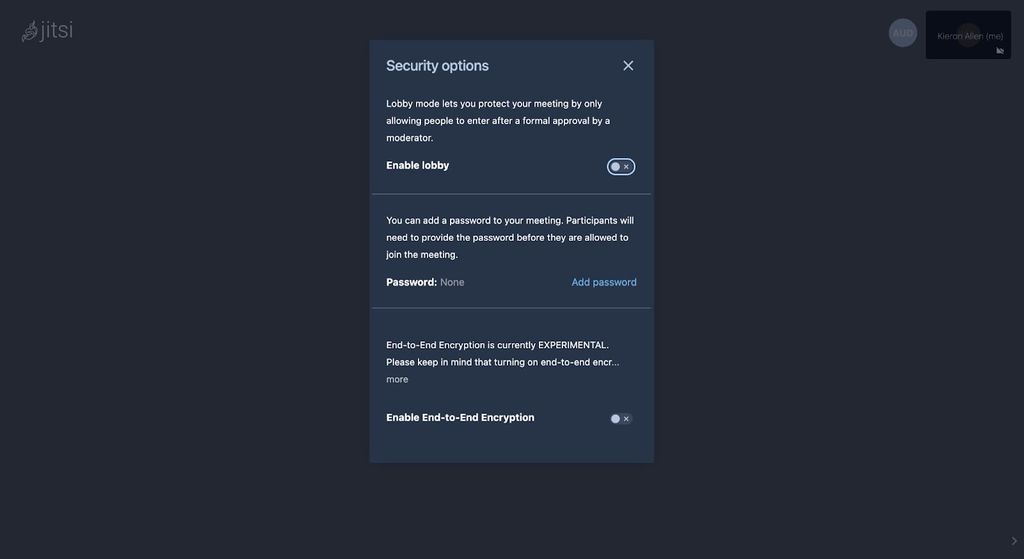Viewport: 1024px width, 559px height.
Task: Toggle the Enable lobby switch
Action: tap(621, 167)
